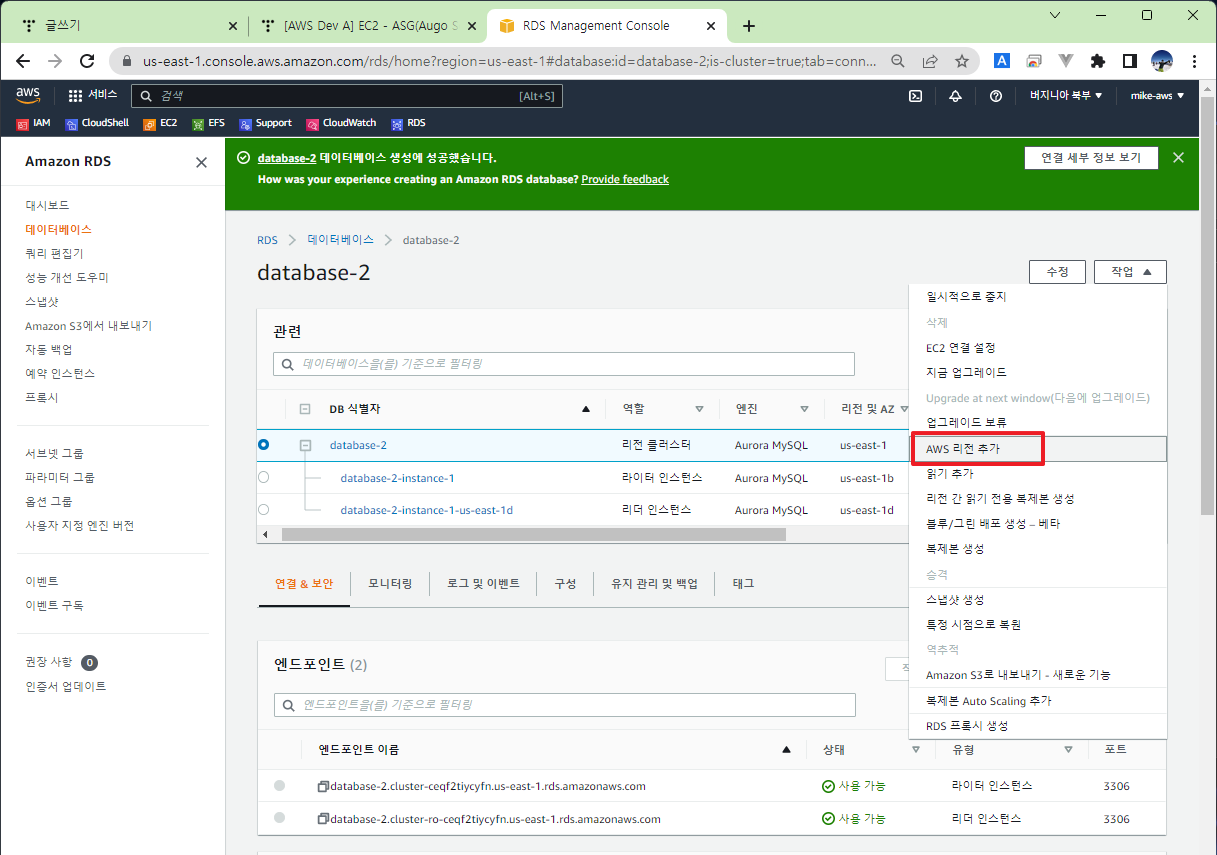This screenshot has height=855, width=1217.
Task: Switch to the 모니터링 tab
Action: tap(390, 584)
